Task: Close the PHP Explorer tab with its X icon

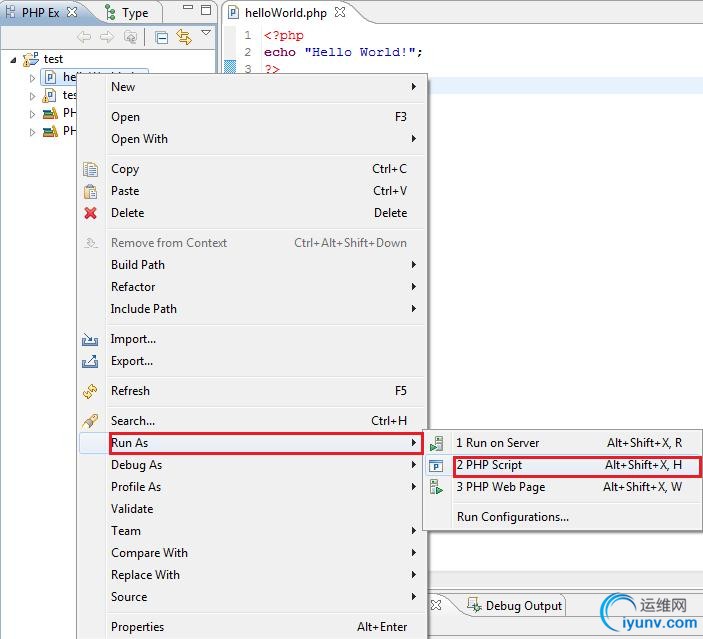Action: pyautogui.click(x=72, y=12)
